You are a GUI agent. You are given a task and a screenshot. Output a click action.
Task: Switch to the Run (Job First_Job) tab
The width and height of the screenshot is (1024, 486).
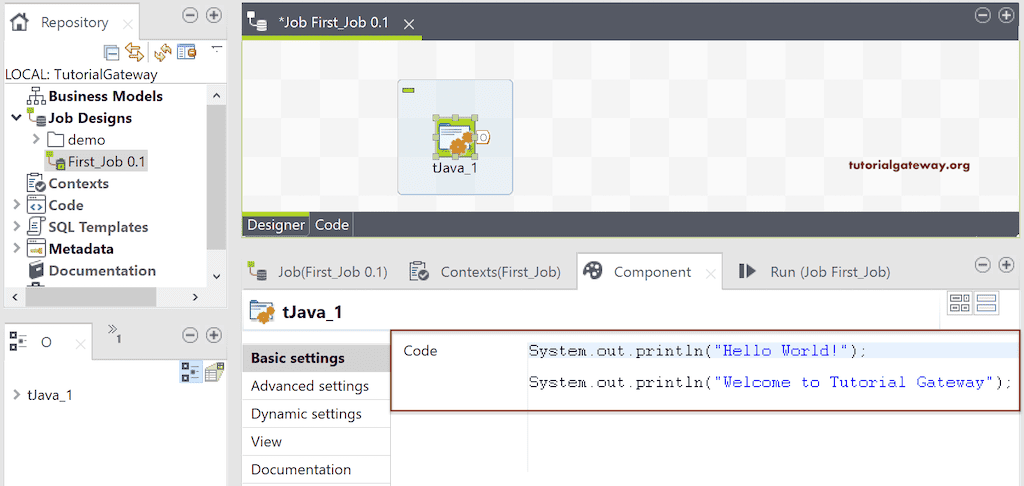[x=813, y=272]
